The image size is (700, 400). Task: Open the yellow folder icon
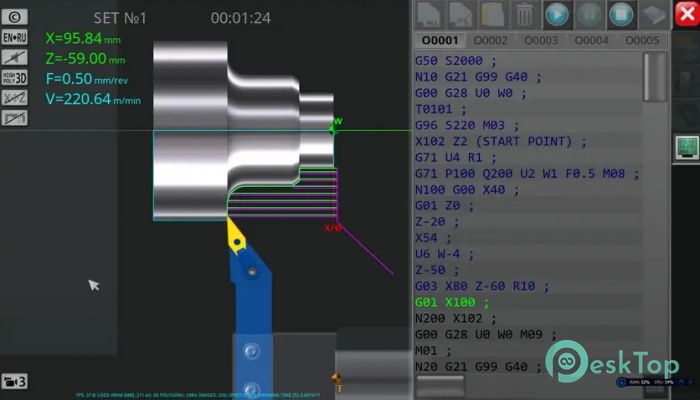pos(493,15)
